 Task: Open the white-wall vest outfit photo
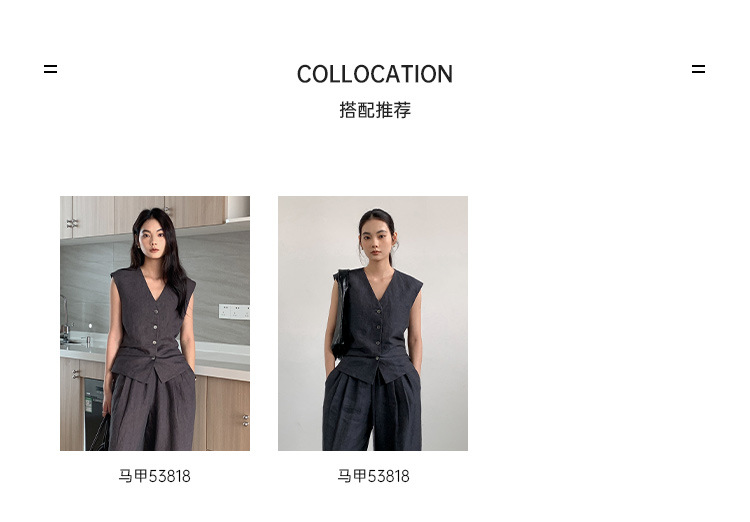click(x=373, y=323)
